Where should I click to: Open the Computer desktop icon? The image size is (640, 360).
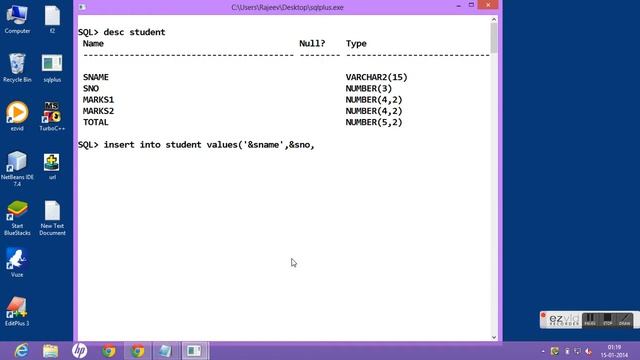click(x=17, y=20)
